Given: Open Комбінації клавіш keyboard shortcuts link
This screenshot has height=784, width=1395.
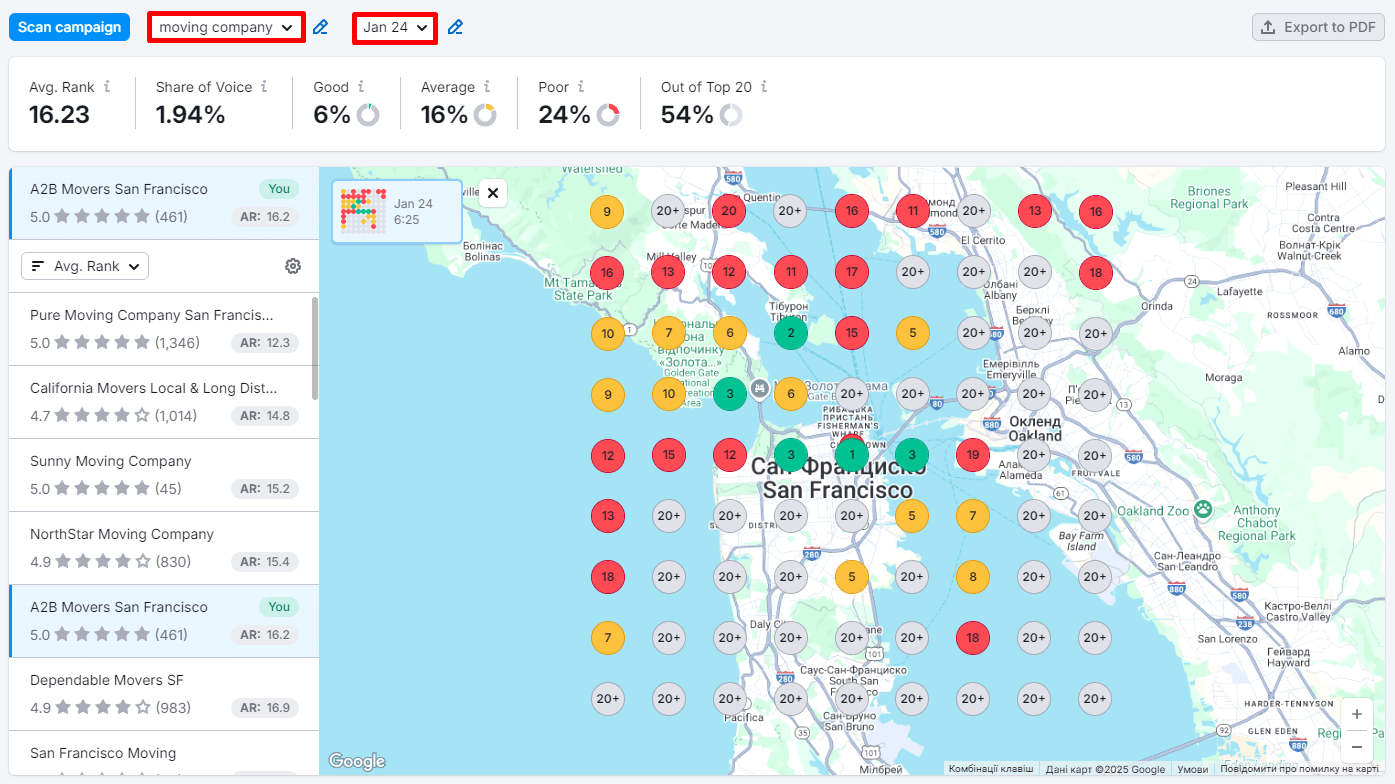Looking at the screenshot, I should (991, 769).
